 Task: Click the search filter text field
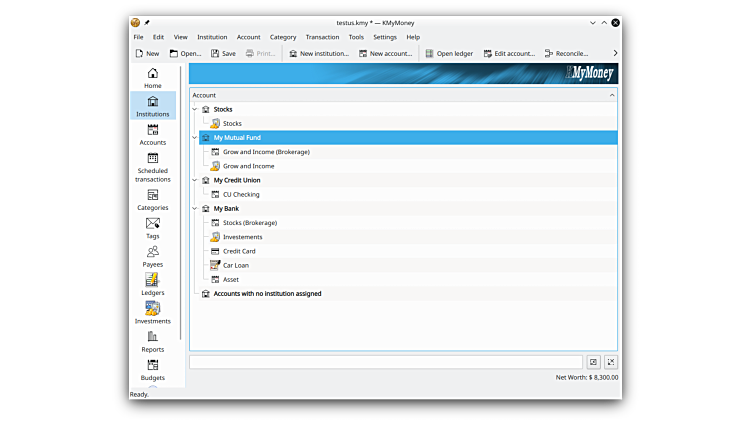click(385, 362)
